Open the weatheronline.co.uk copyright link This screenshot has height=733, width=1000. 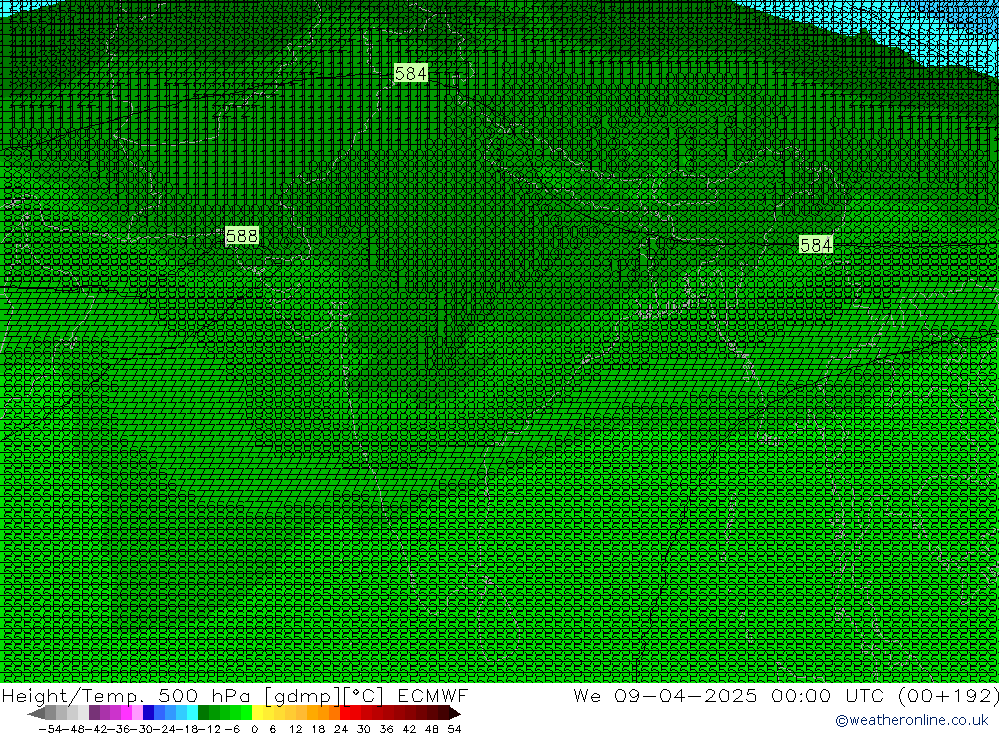[911, 720]
